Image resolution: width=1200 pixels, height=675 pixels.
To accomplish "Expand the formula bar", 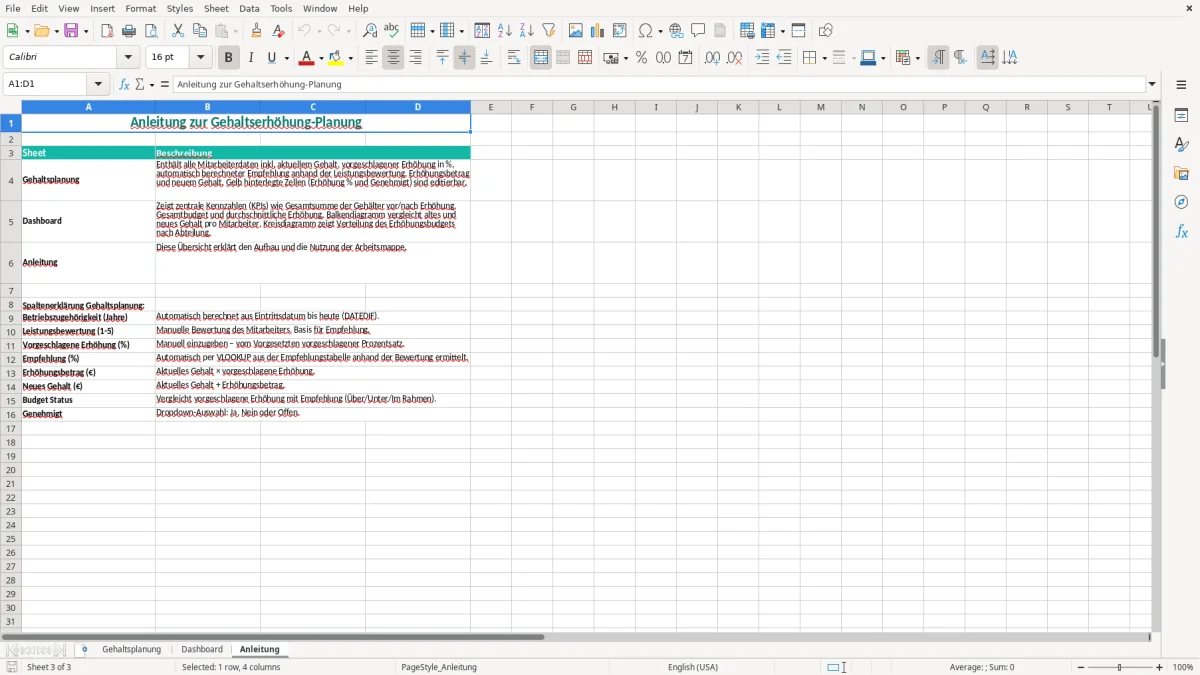I will pos(1152,84).
